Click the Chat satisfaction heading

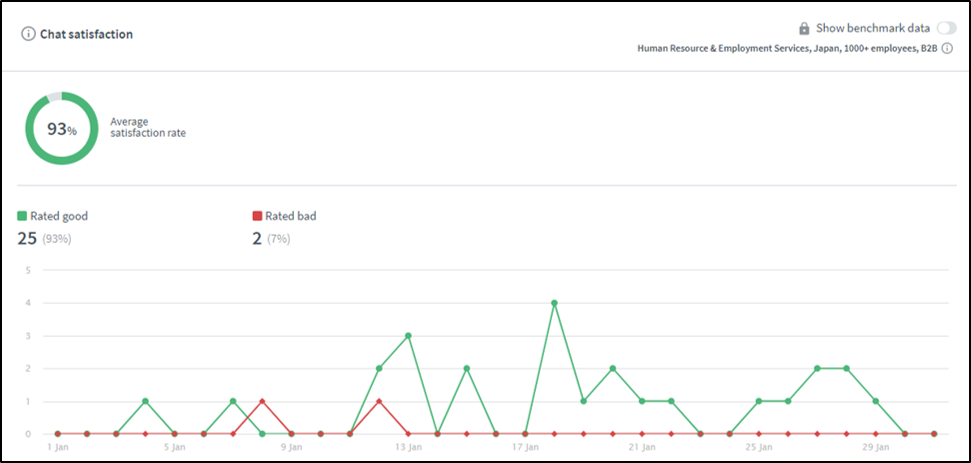pos(86,34)
